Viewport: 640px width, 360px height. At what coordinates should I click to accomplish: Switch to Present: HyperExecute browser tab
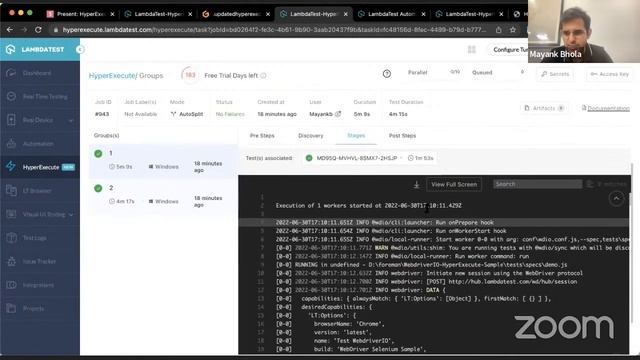coord(80,14)
